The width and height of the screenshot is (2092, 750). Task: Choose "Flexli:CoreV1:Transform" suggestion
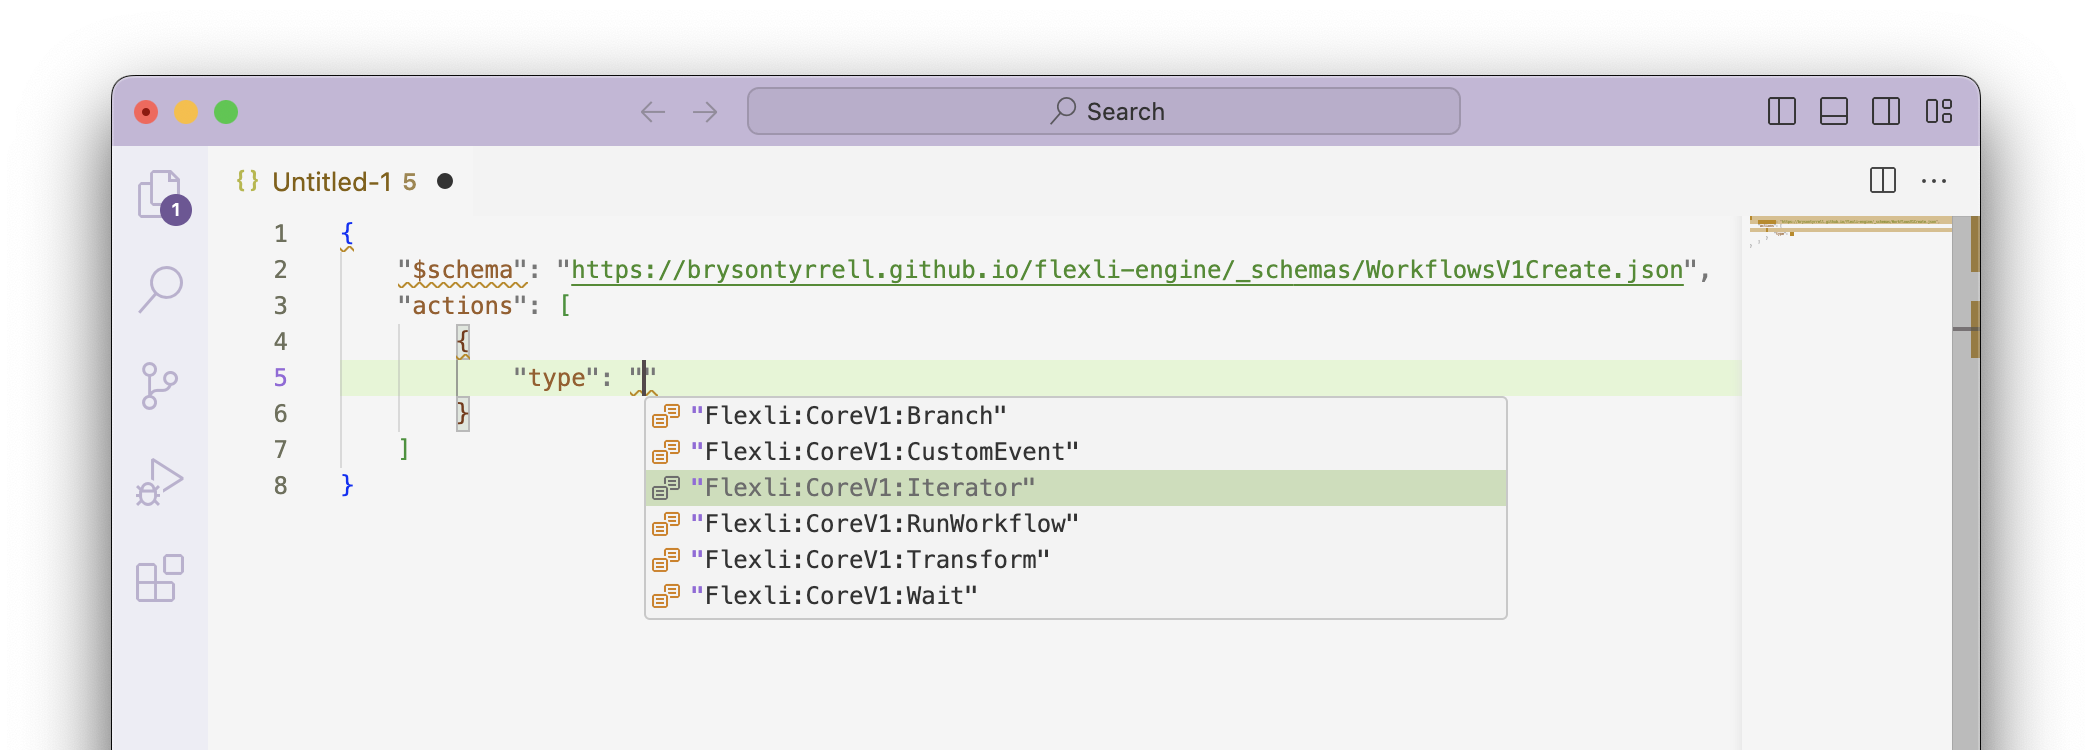(1076, 560)
